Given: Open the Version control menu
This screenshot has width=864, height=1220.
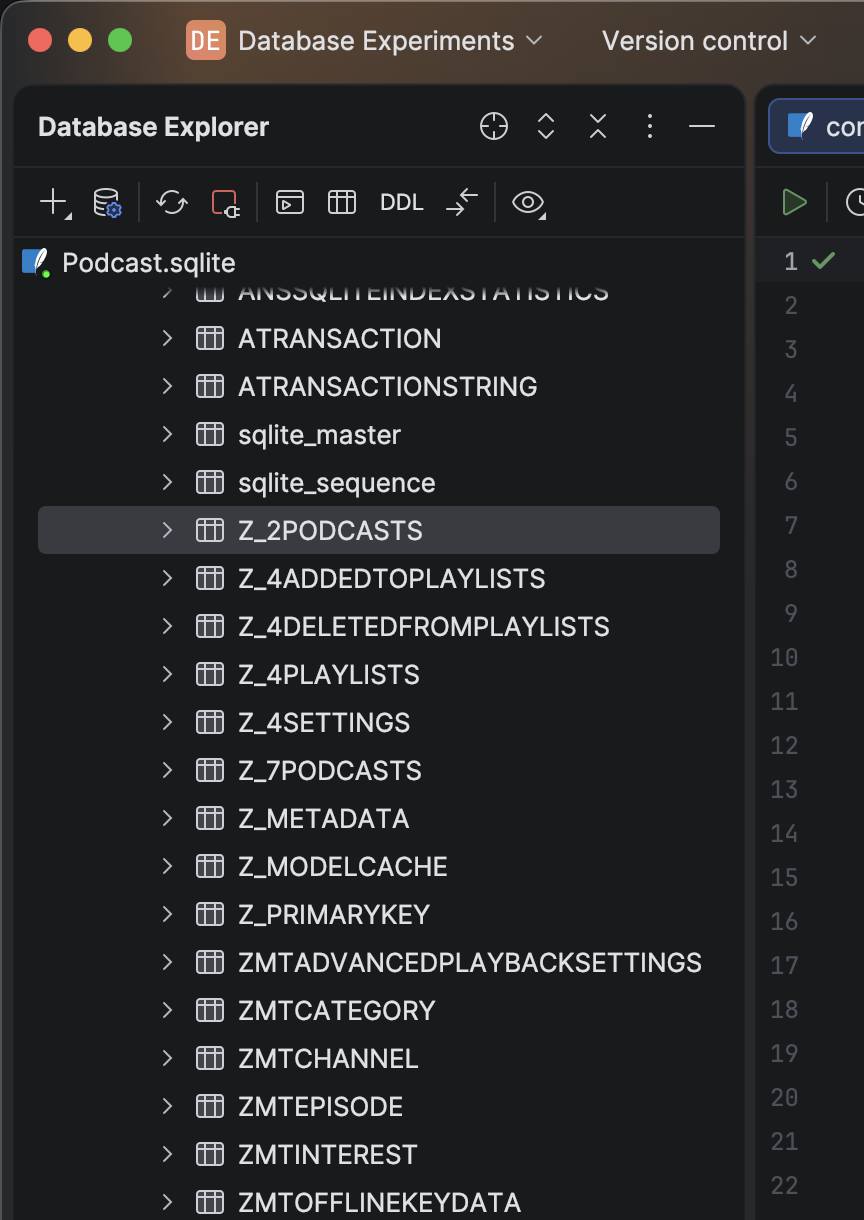Looking at the screenshot, I should (x=709, y=41).
